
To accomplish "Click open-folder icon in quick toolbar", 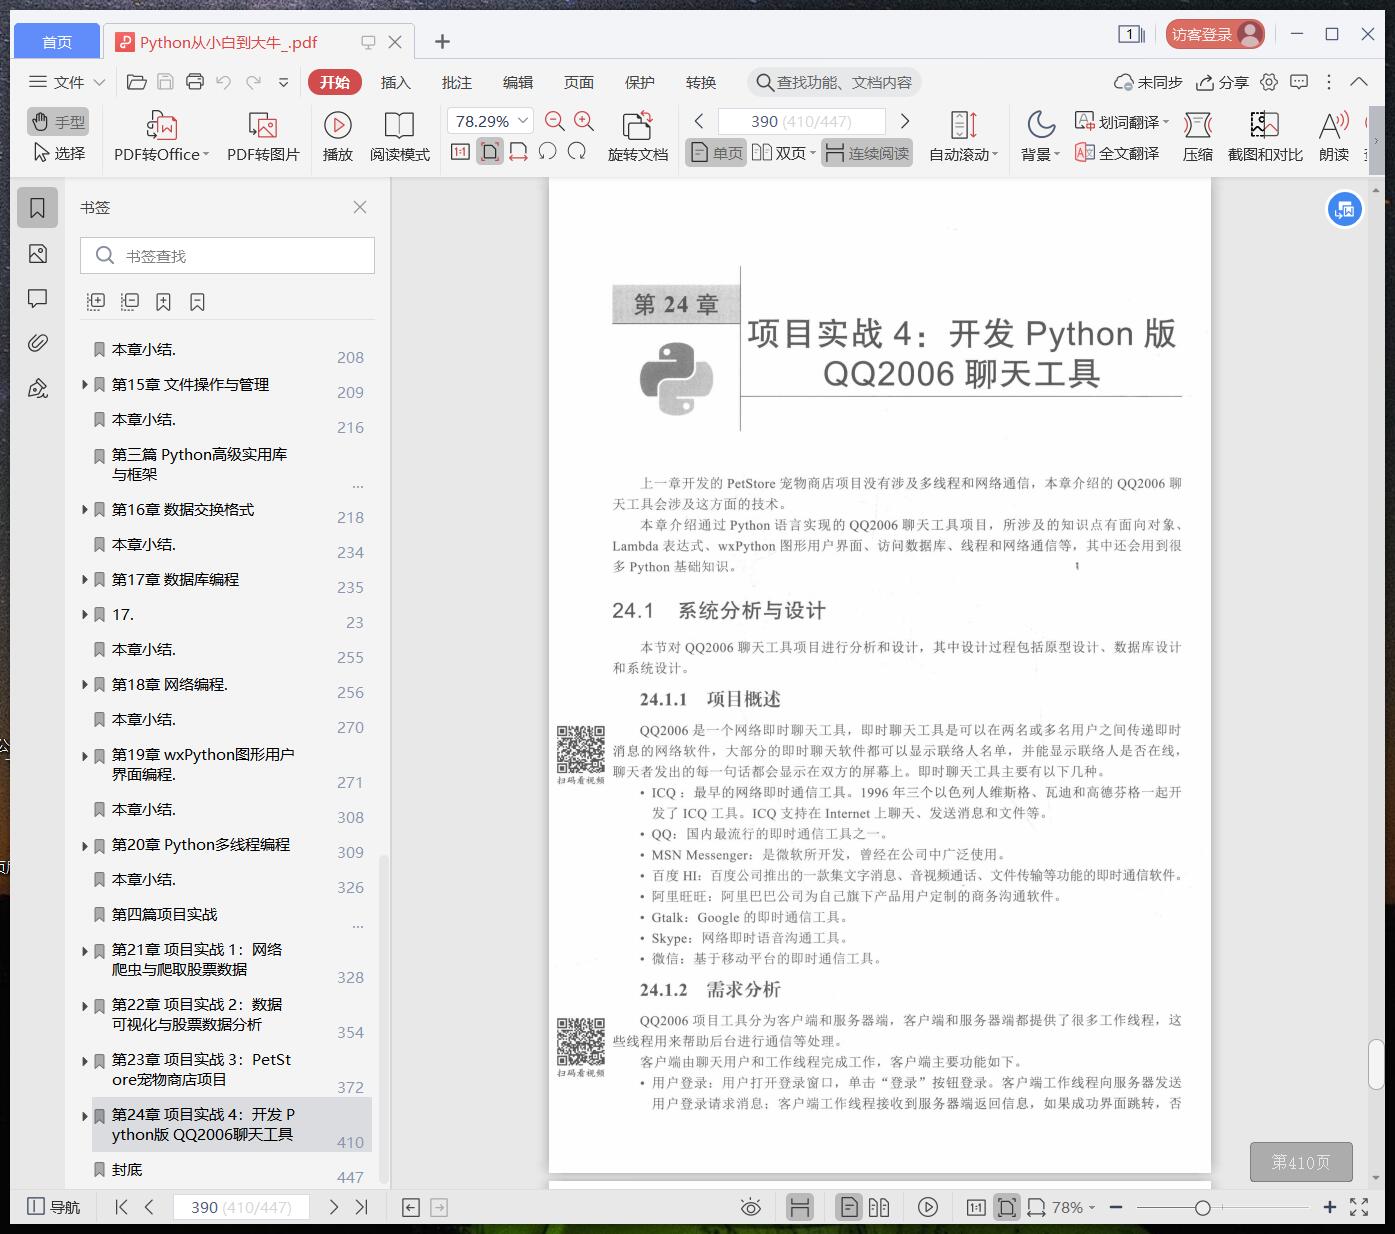I will pyautogui.click(x=137, y=82).
